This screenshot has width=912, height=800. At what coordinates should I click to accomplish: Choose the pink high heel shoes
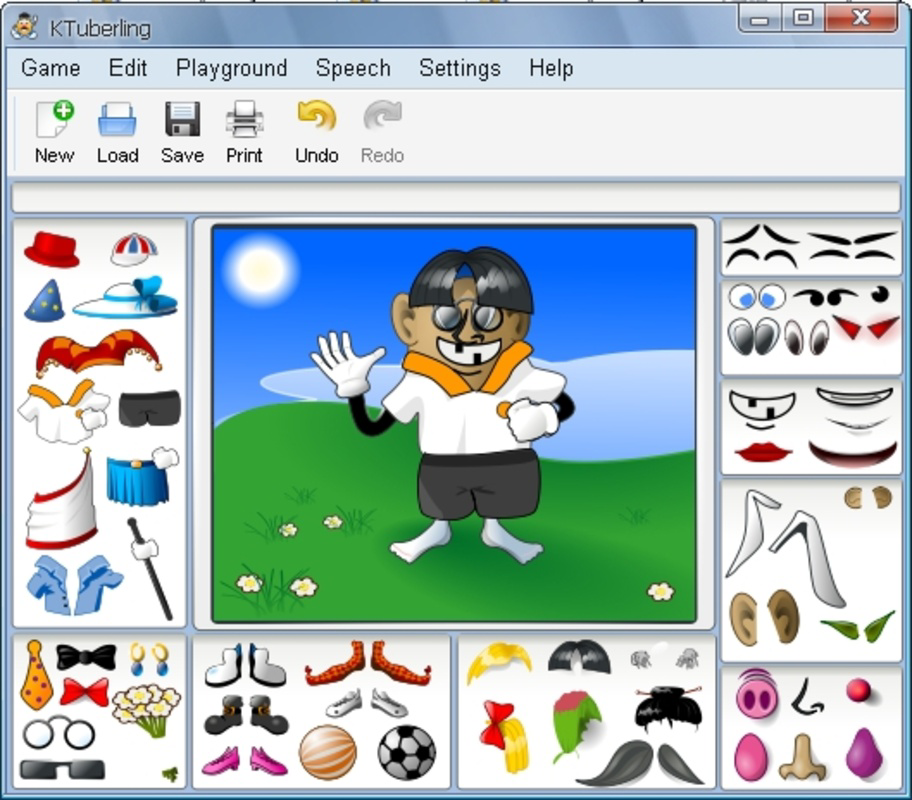pos(244,760)
